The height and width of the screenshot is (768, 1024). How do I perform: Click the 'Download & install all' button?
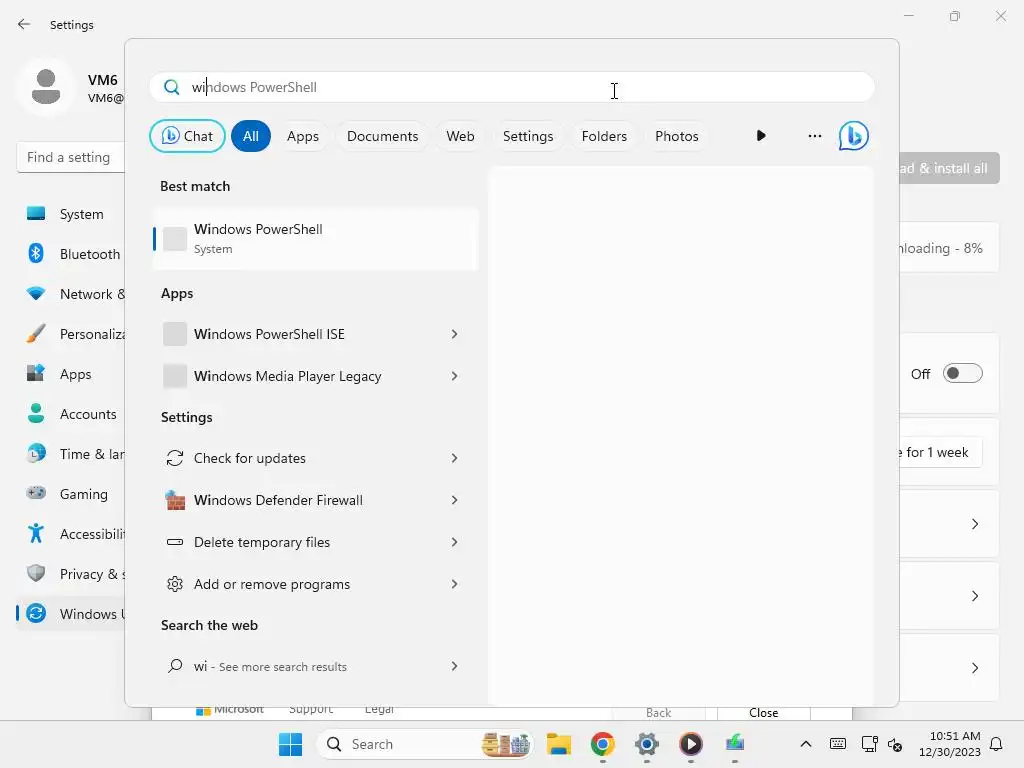[949, 168]
